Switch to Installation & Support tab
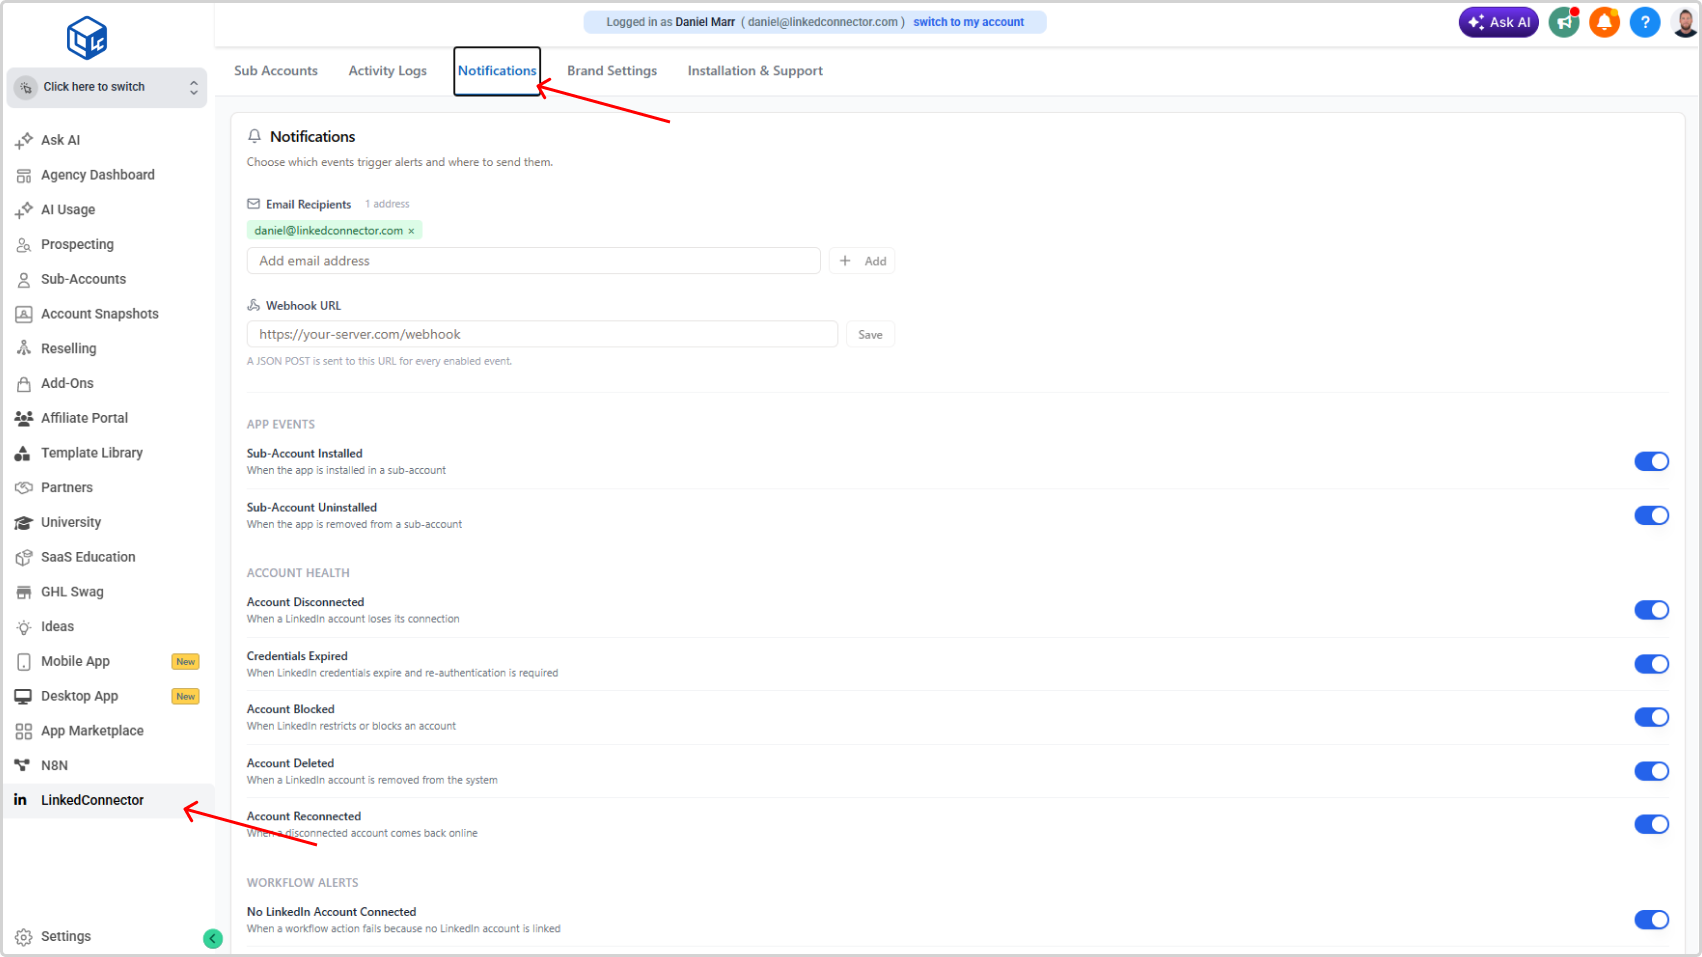 755,71
